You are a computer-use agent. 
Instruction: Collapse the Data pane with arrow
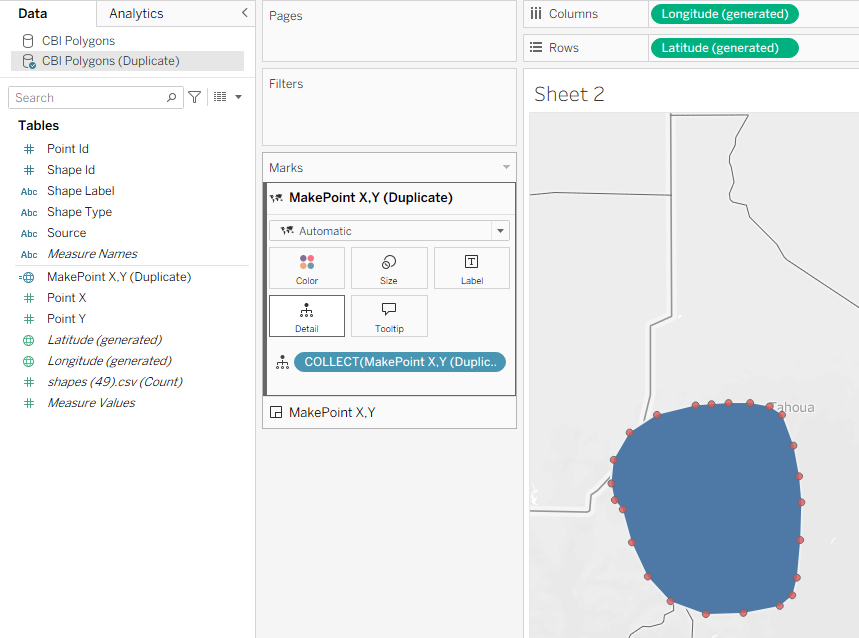point(244,13)
